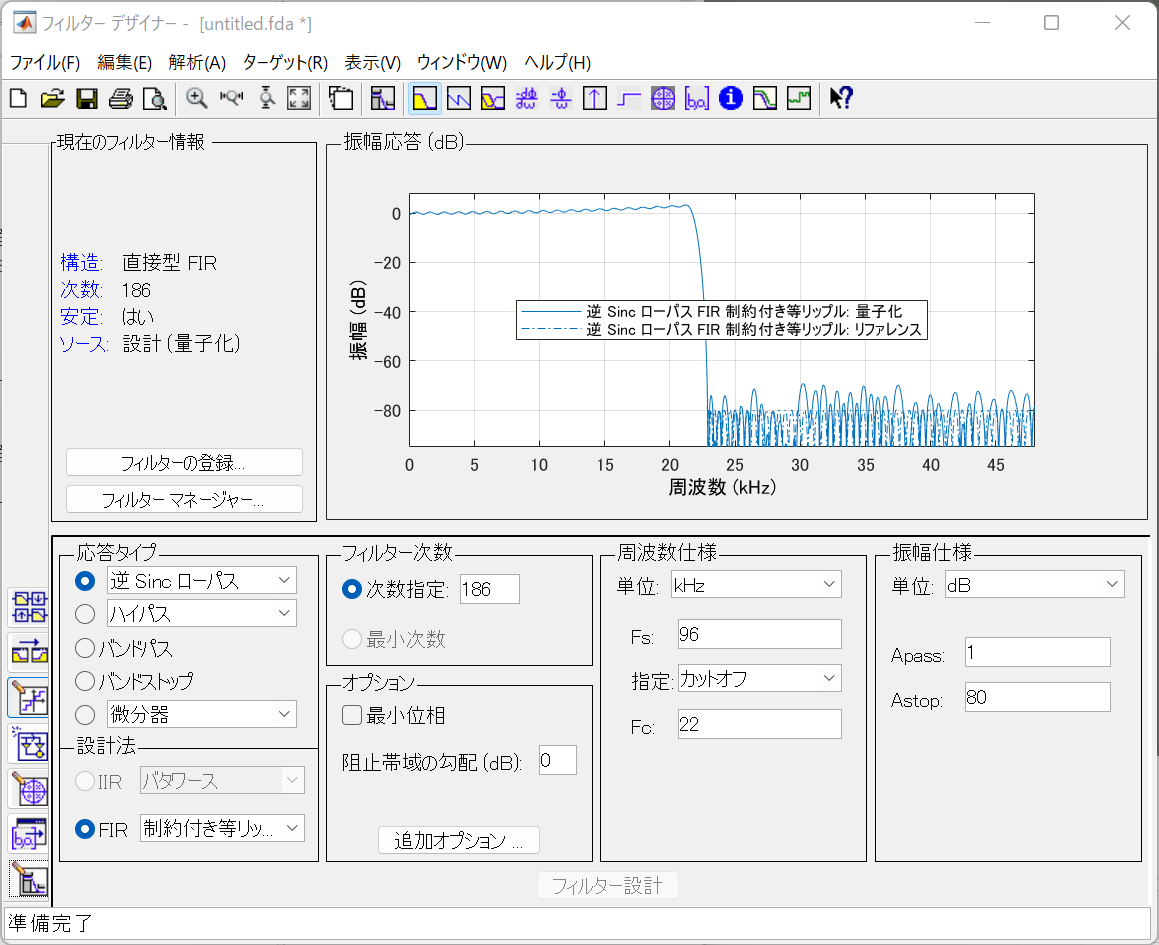This screenshot has width=1159, height=945.
Task: Enable the 最小位相 checkbox
Action: tap(352, 715)
